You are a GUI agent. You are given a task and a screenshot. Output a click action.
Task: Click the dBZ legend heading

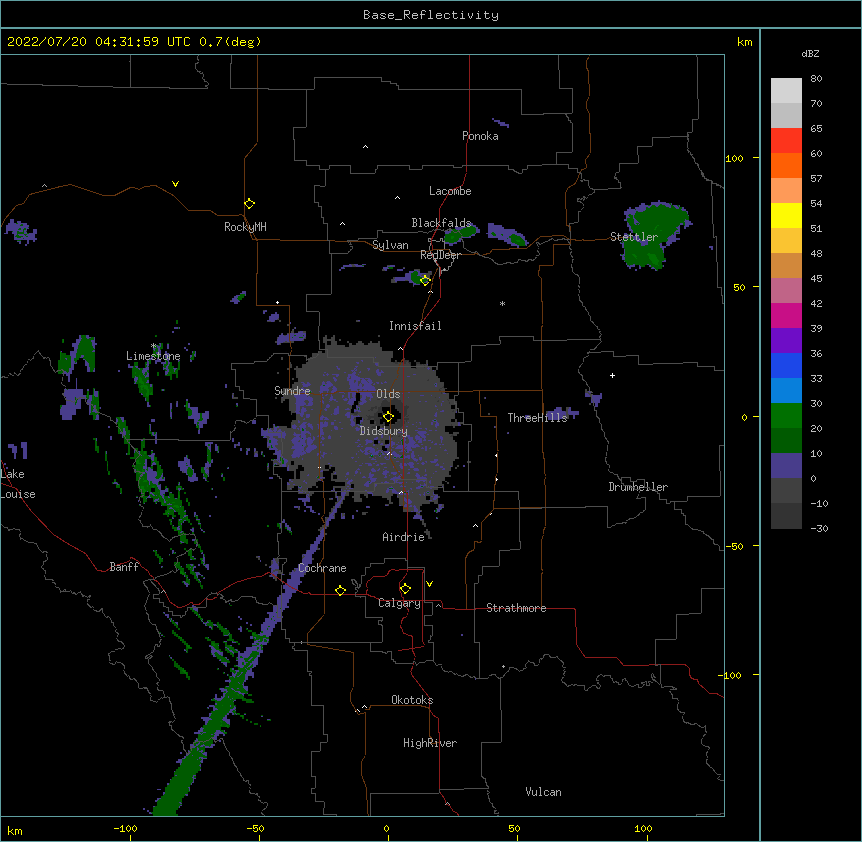coord(810,54)
